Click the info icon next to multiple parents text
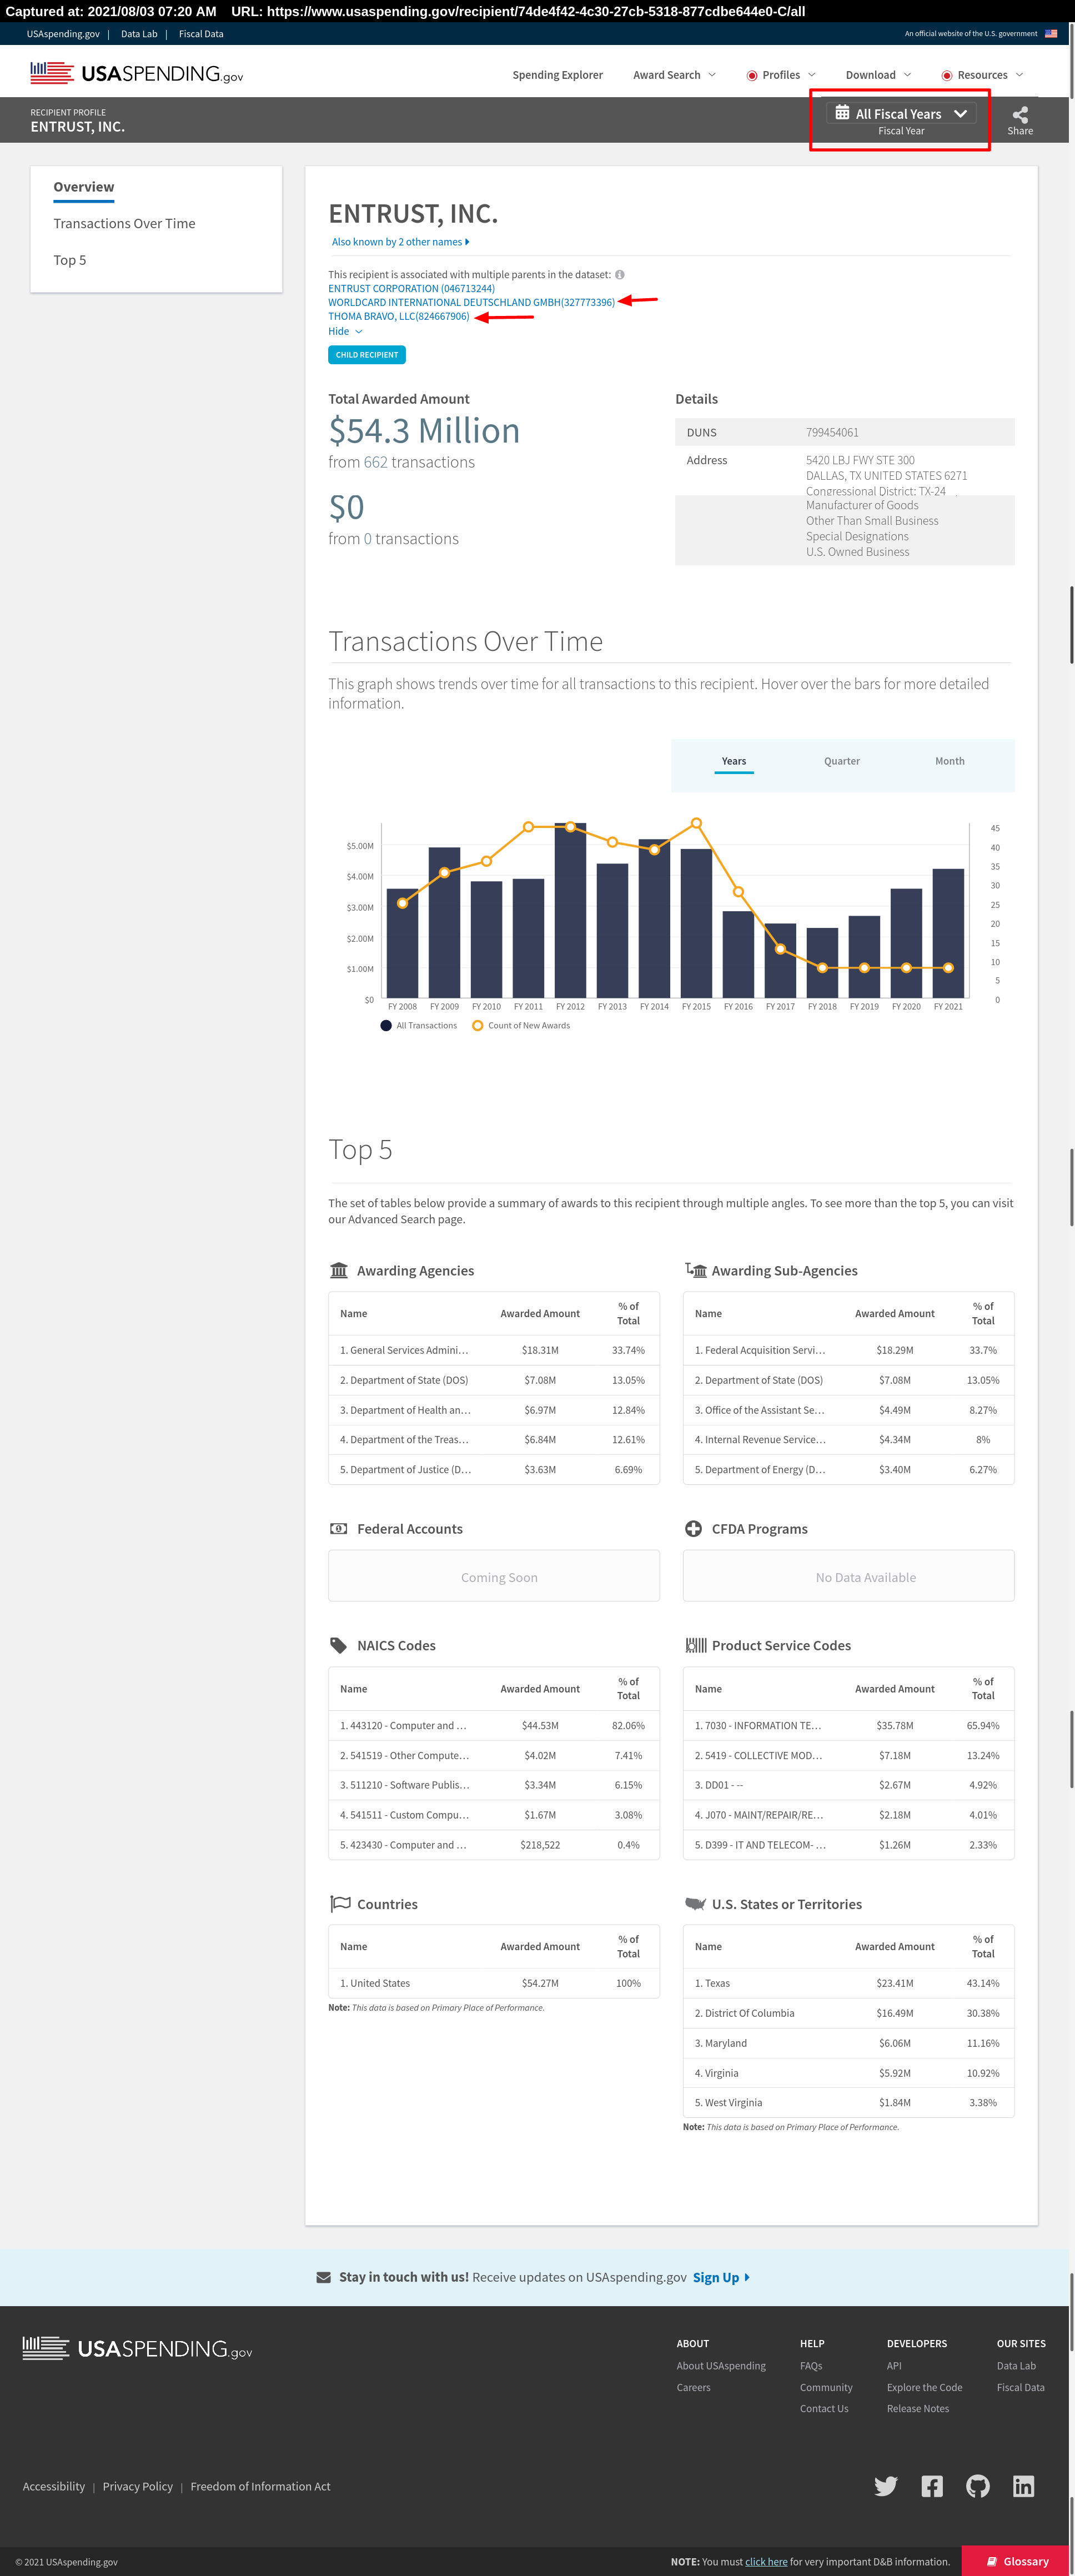The width and height of the screenshot is (1075, 2576). coord(620,274)
